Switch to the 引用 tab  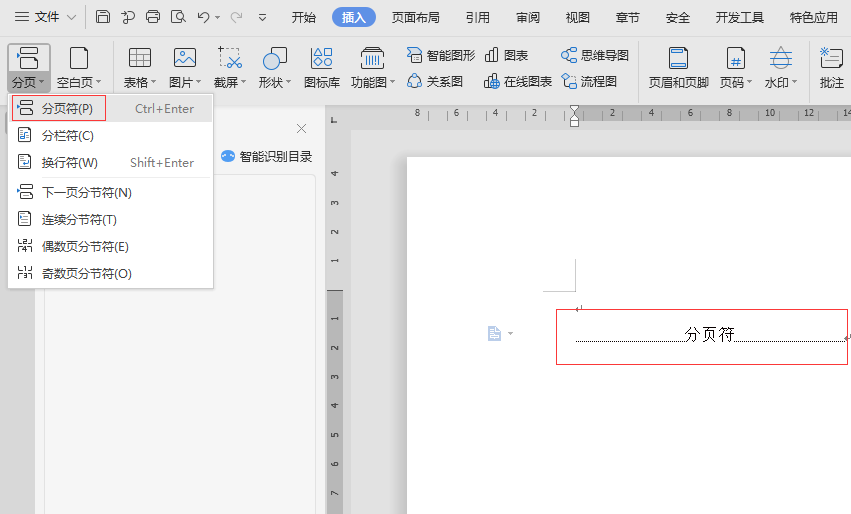(x=477, y=17)
